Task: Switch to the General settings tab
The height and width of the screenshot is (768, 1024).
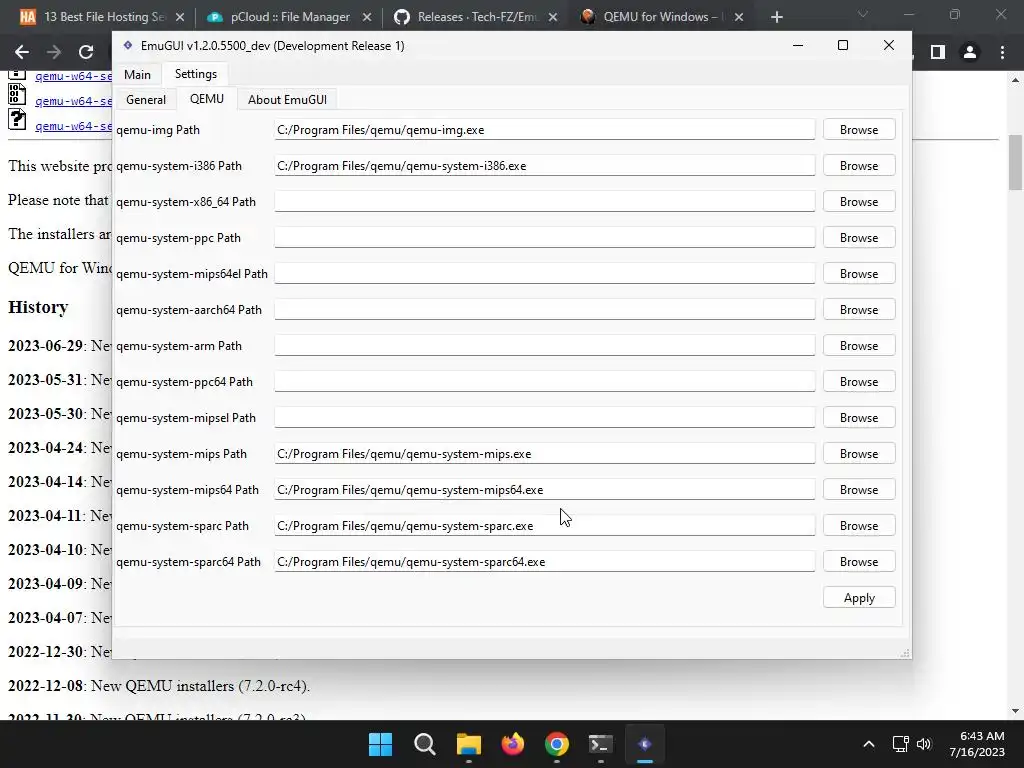Action: click(x=146, y=99)
